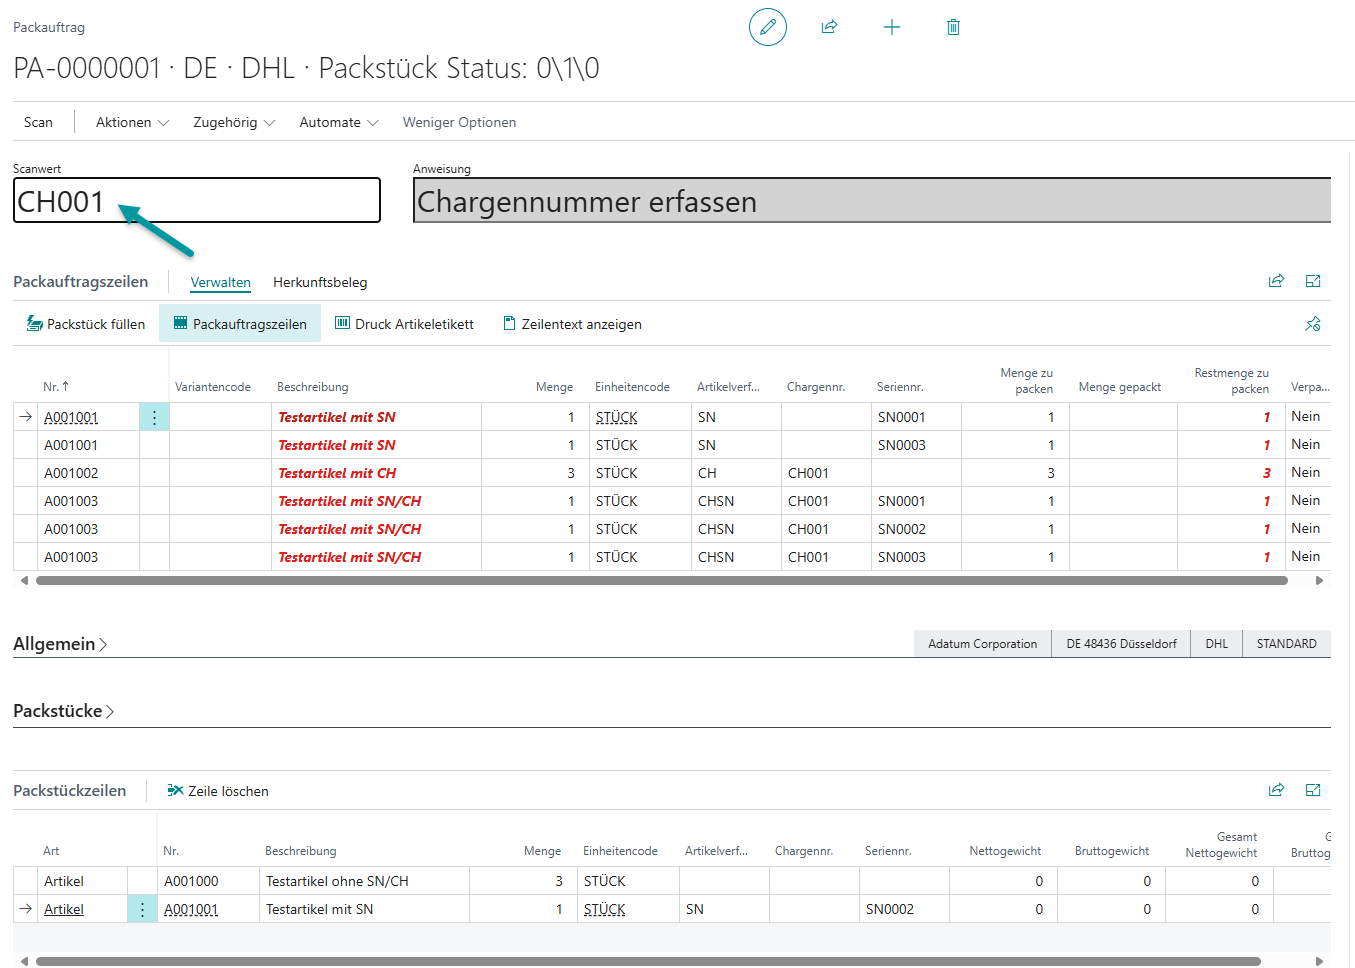The image size is (1355, 968).
Task: Click the pin icon in Packauftragszeilen toolbar
Action: tap(1313, 324)
